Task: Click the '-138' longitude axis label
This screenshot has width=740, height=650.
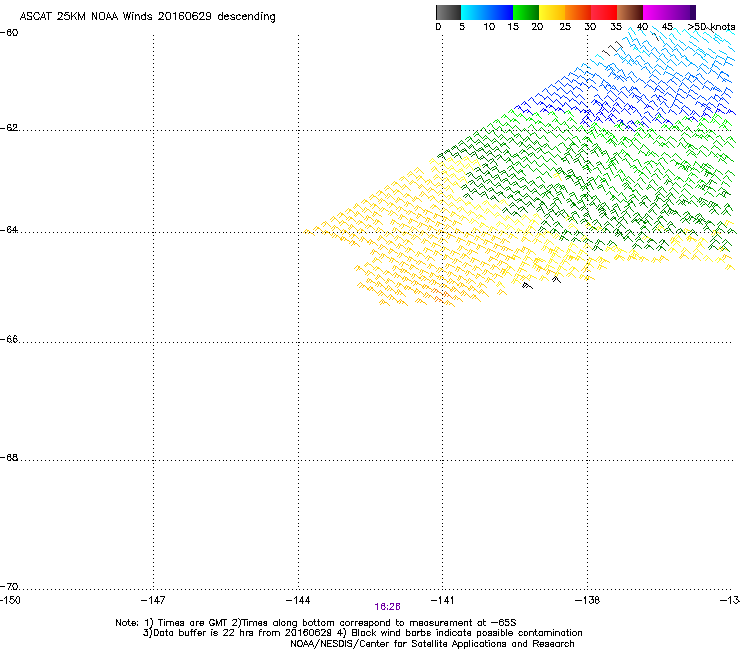Action: [x=587, y=600]
